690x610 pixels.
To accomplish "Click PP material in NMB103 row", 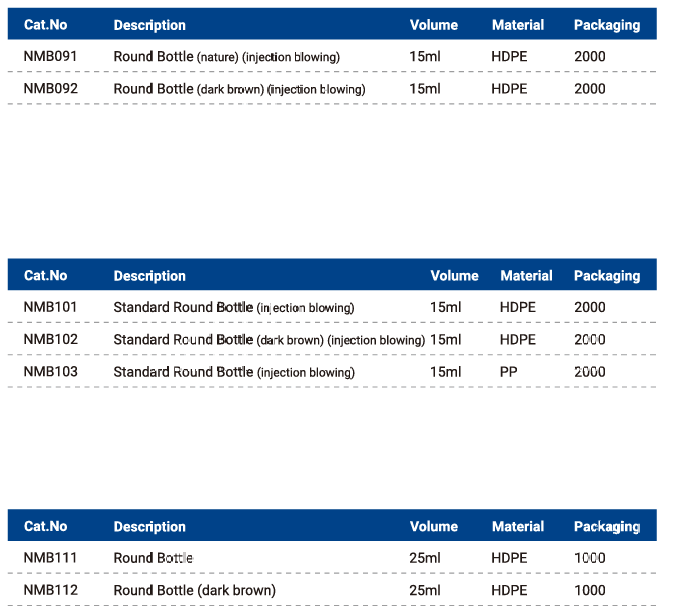I will click(509, 371).
